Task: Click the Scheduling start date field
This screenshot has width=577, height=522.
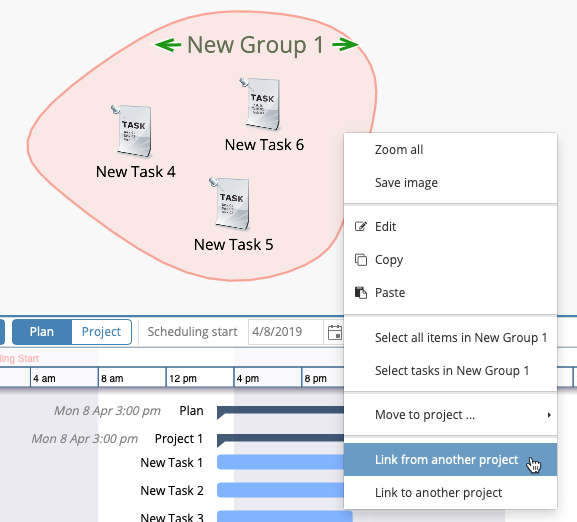Action: pos(286,332)
